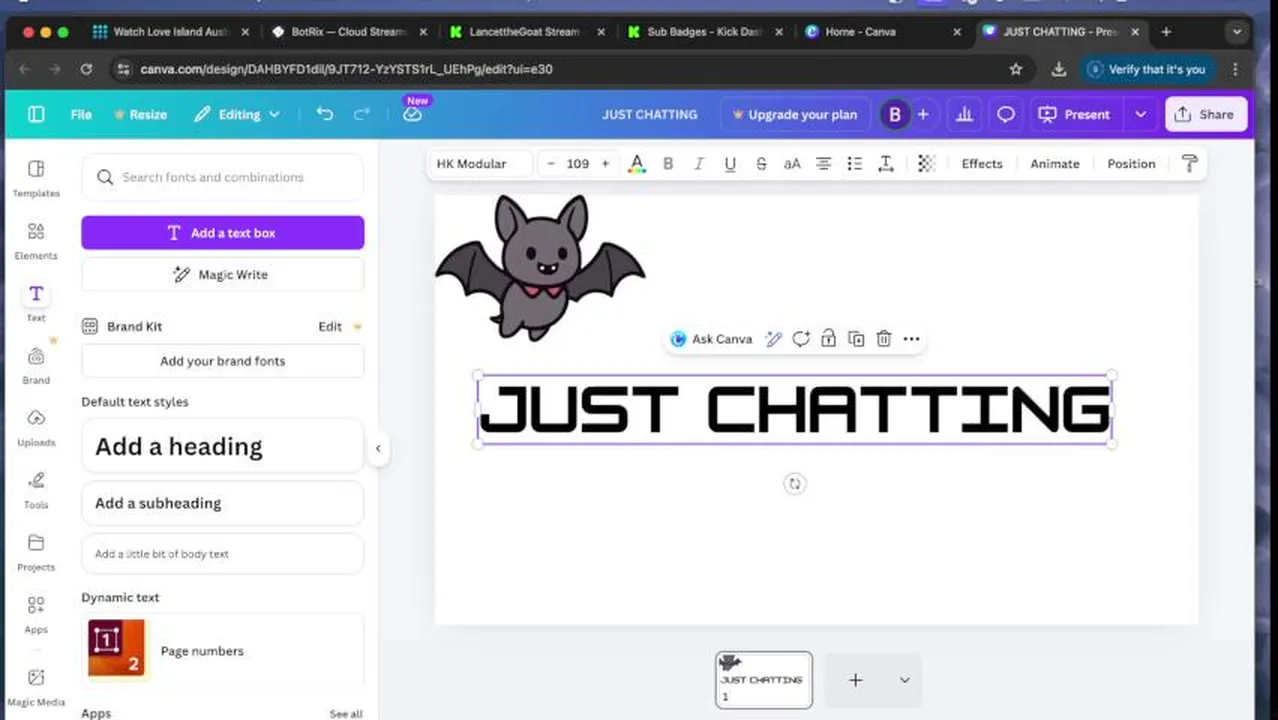Image resolution: width=1278 pixels, height=720 pixels.
Task: Add a little bit of body text
Action: (223, 554)
